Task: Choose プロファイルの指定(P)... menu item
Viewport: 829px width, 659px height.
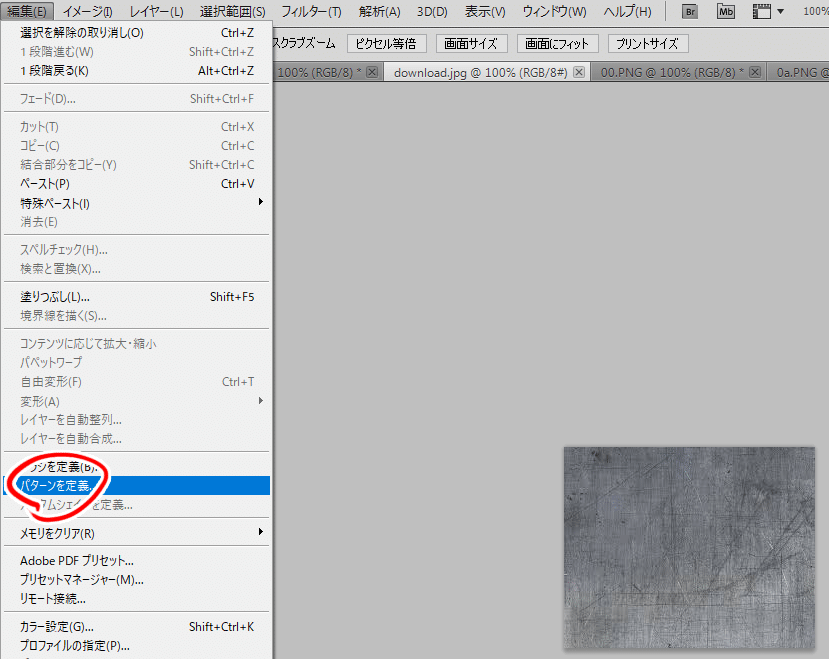Action: (136, 646)
